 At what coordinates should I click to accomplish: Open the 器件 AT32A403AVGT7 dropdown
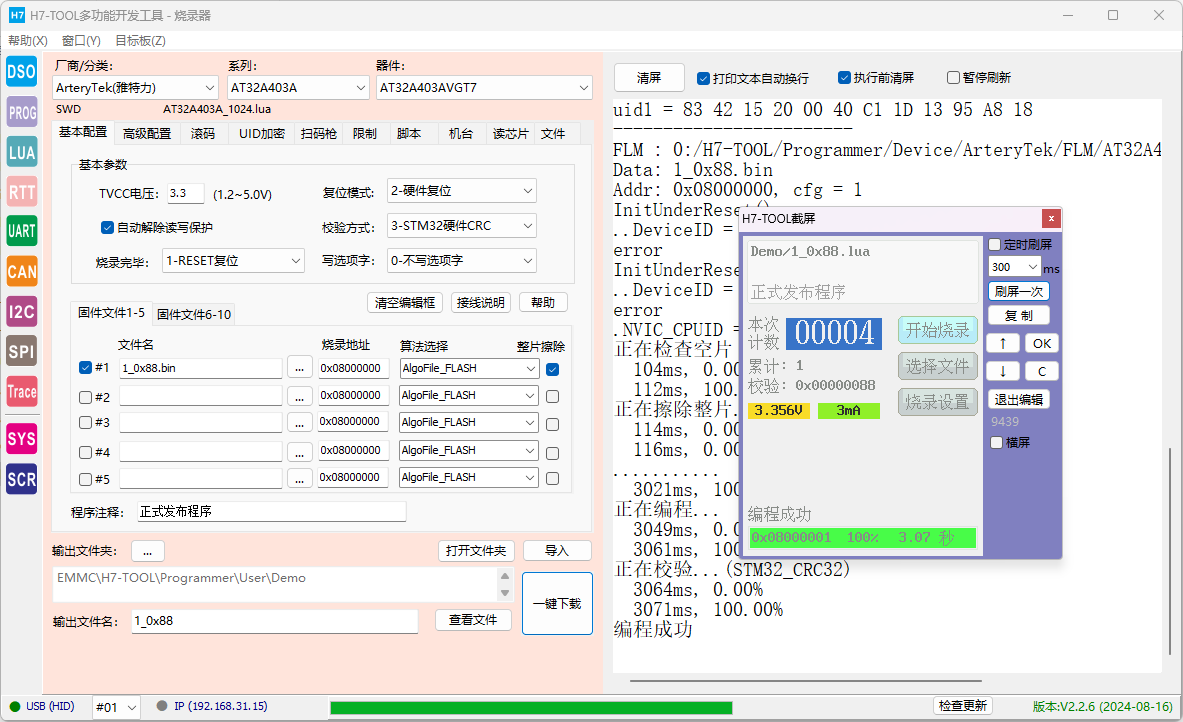coord(484,88)
